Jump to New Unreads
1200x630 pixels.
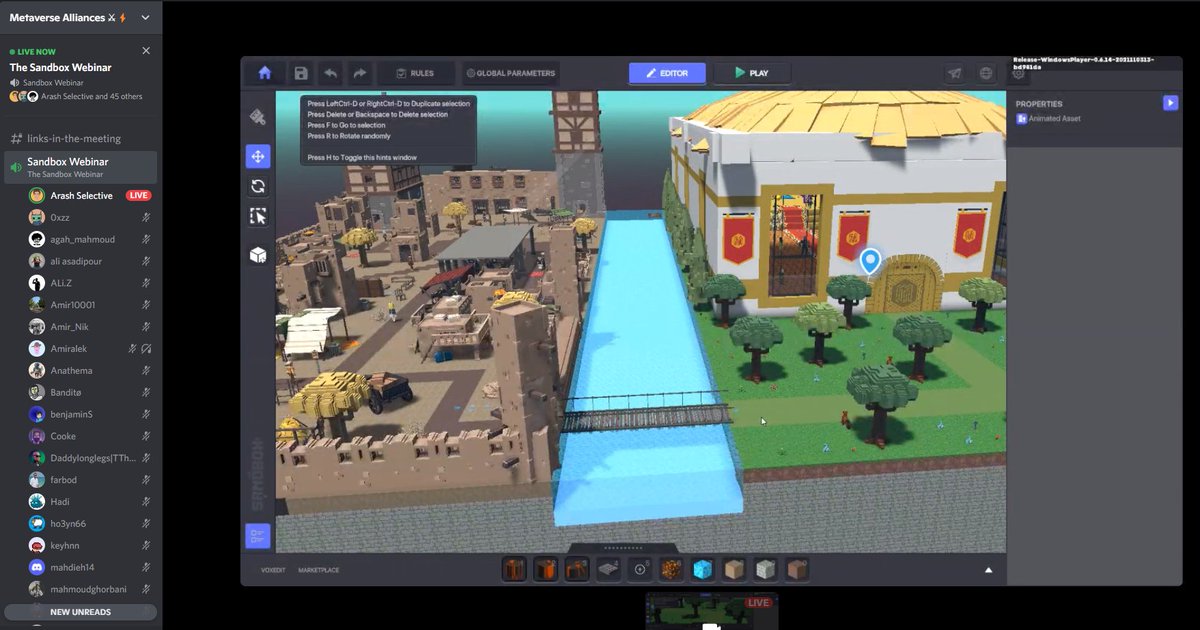click(80, 612)
